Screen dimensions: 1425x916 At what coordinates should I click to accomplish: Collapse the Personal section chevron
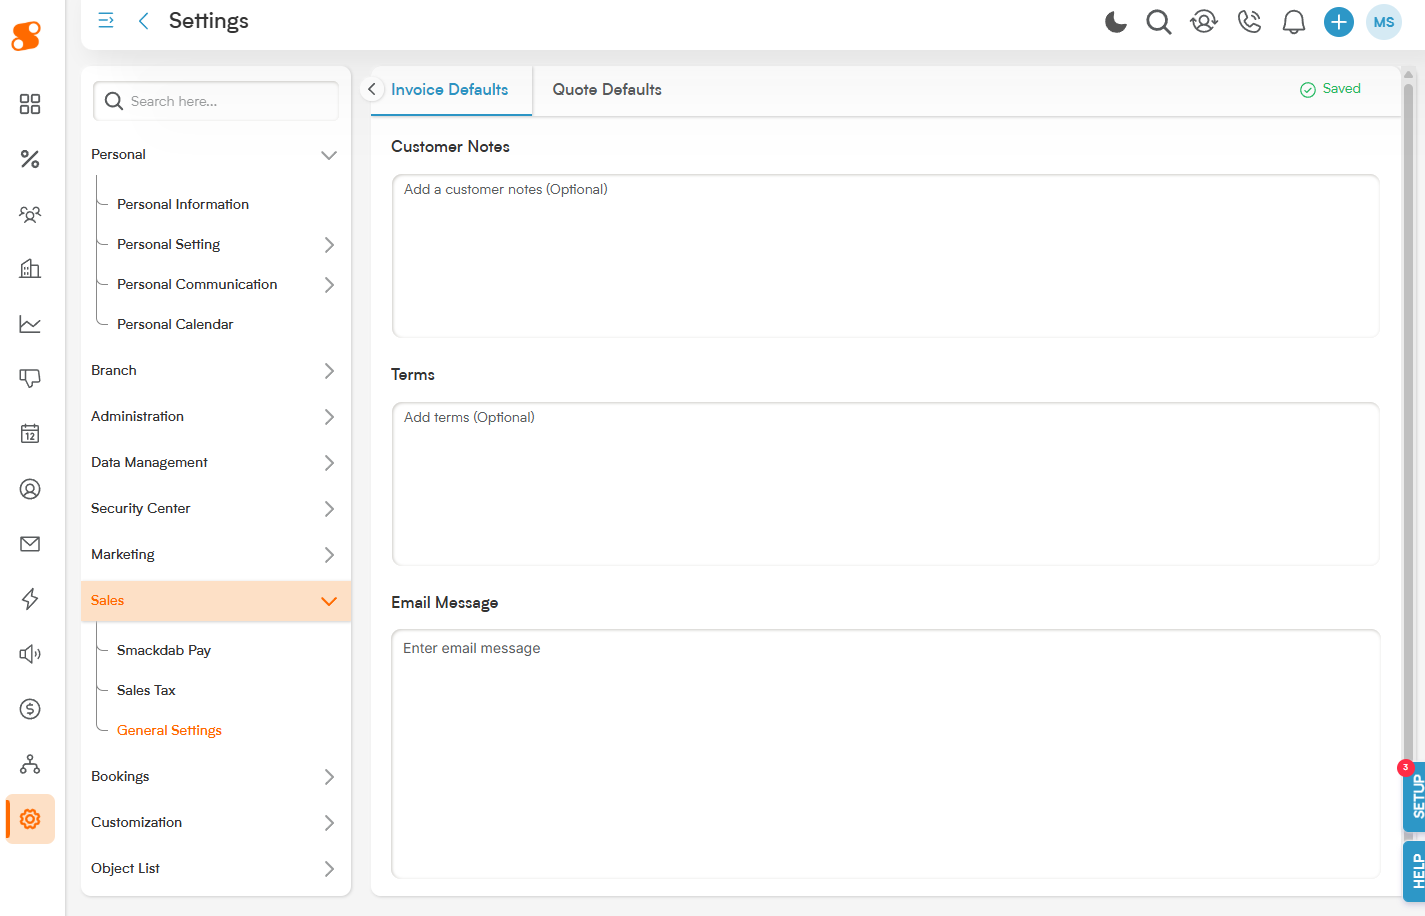pyautogui.click(x=329, y=155)
